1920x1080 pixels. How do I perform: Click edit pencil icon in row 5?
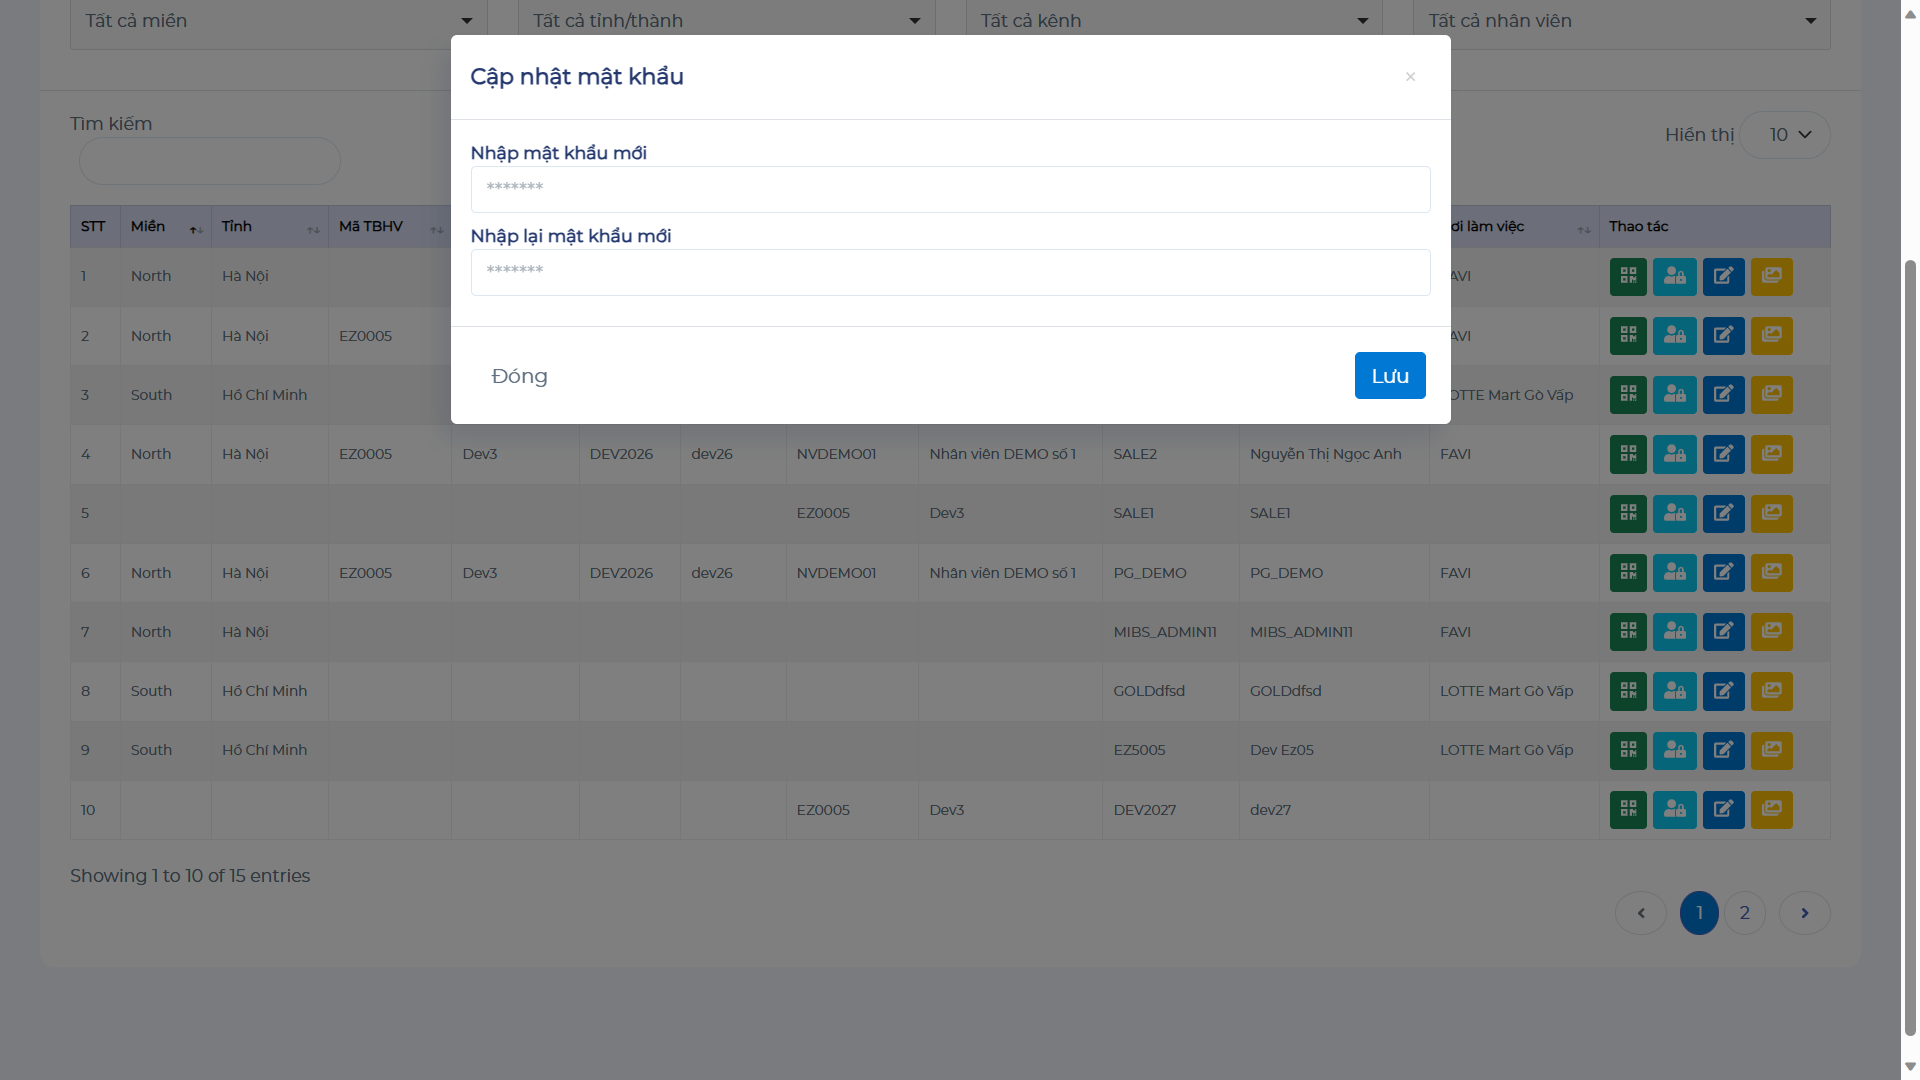[x=1723, y=514]
